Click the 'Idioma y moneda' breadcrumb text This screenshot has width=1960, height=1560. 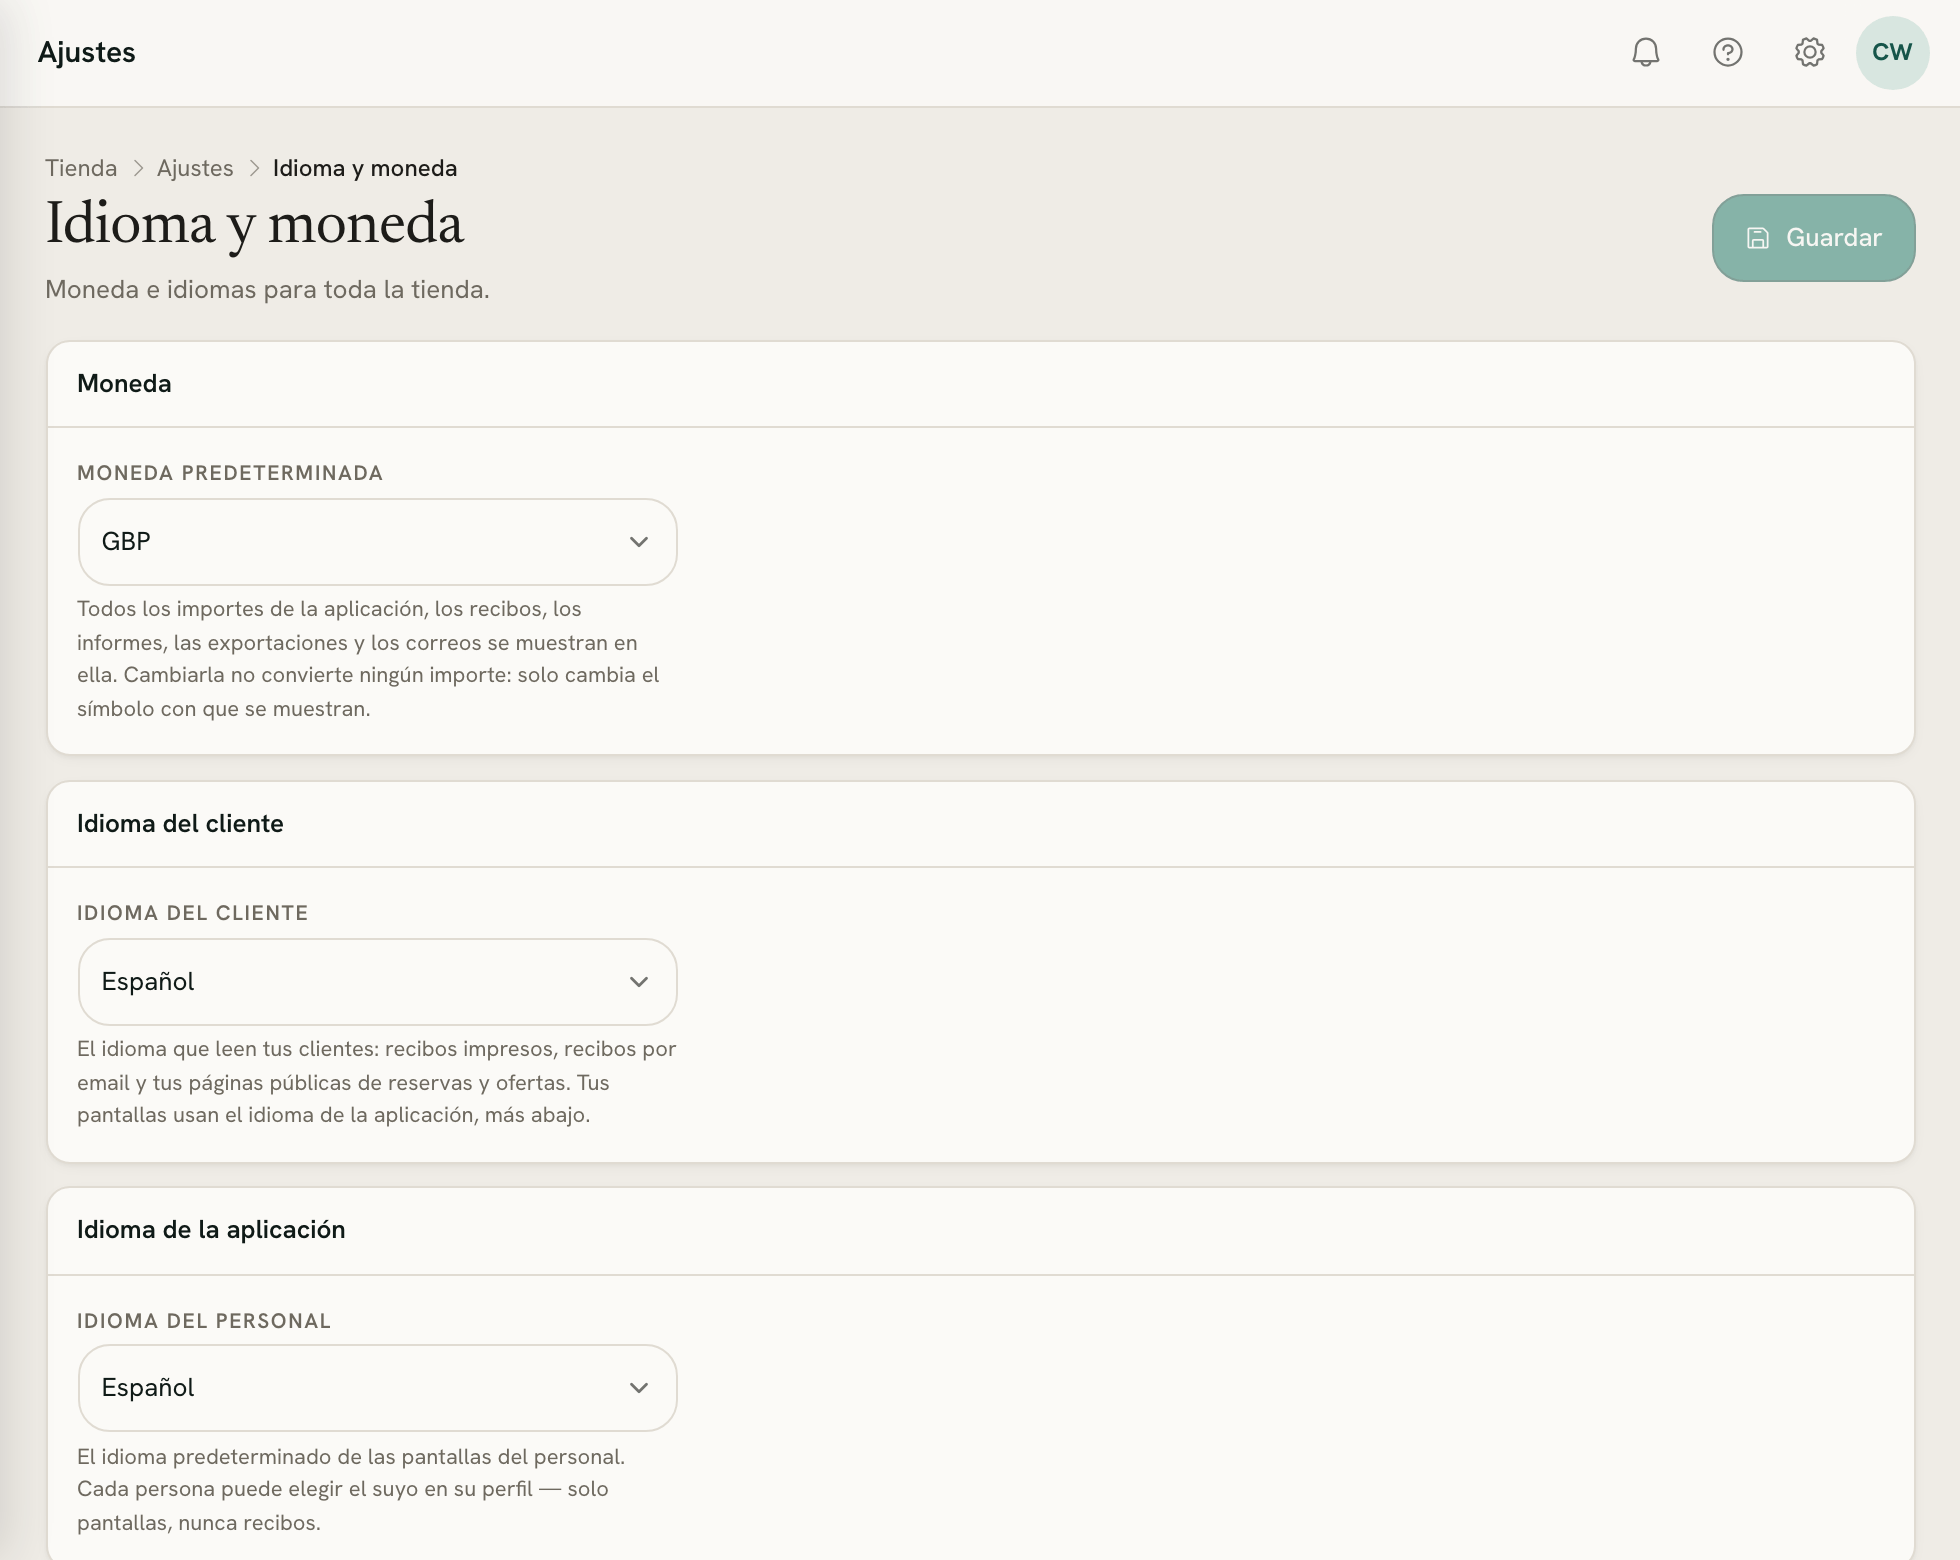[x=365, y=168]
